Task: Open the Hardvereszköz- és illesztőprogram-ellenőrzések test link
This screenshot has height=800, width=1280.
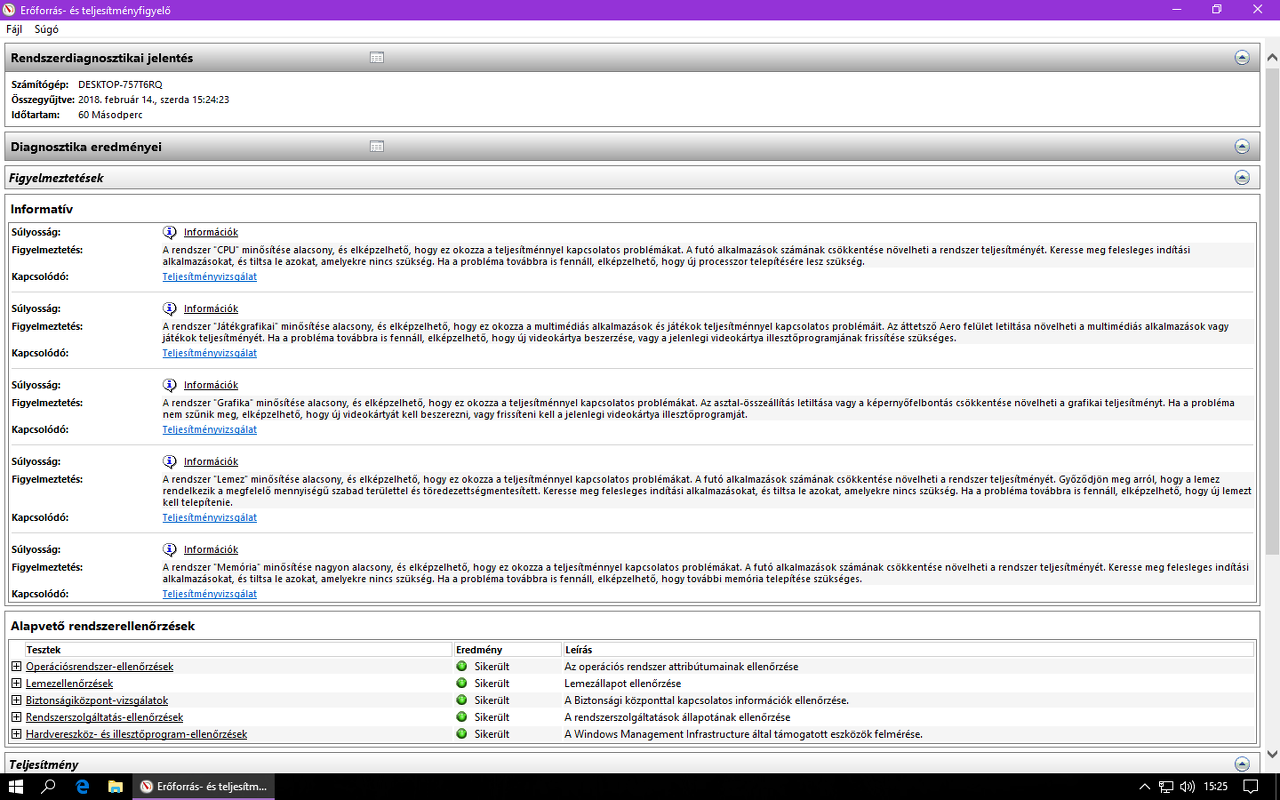Action: [x=136, y=734]
